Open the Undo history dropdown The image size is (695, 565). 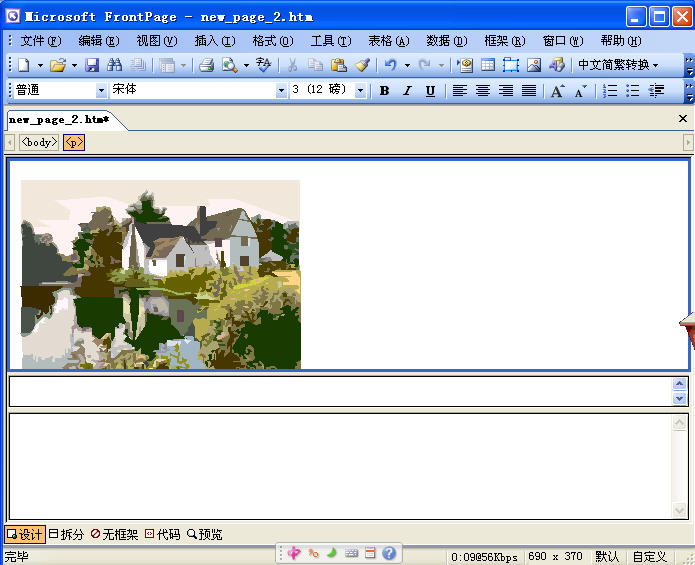(407, 65)
